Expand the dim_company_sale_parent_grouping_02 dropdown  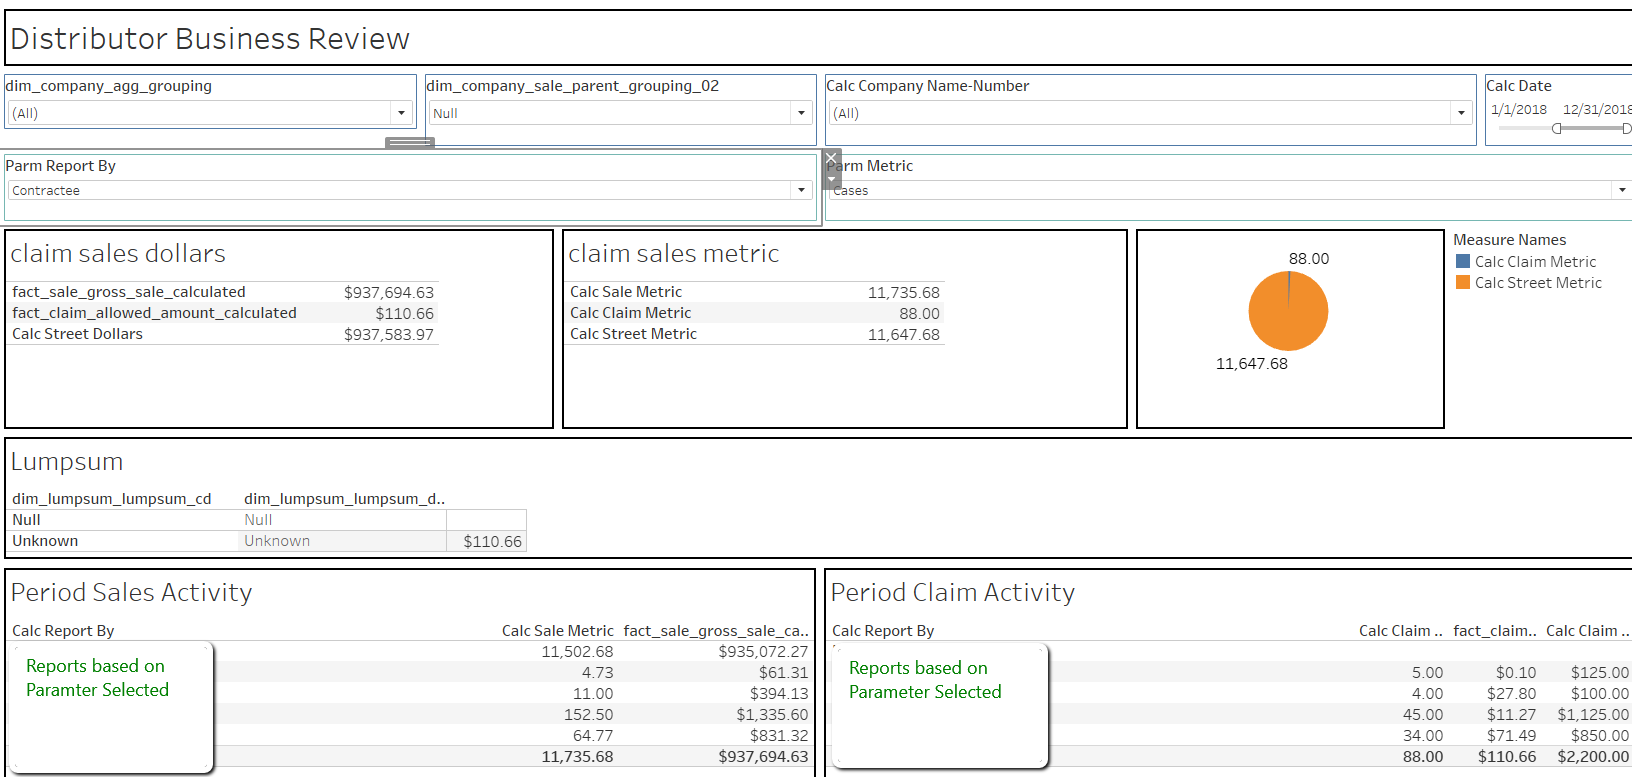click(801, 113)
